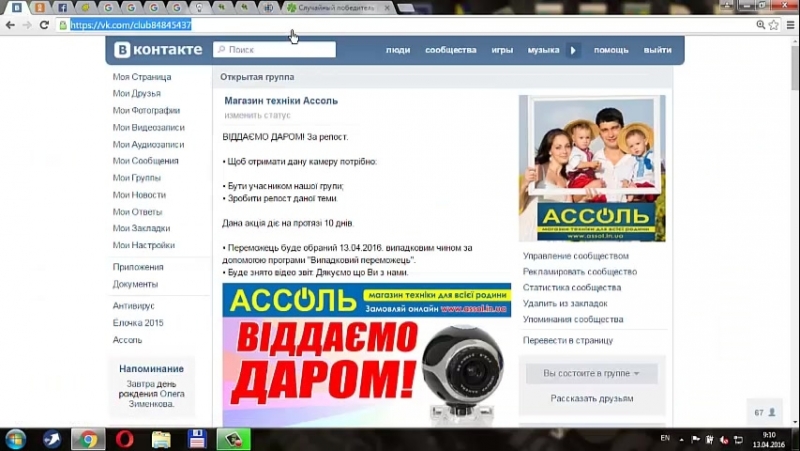Open игры in top navigation
The width and height of the screenshot is (800, 451).
click(502, 50)
